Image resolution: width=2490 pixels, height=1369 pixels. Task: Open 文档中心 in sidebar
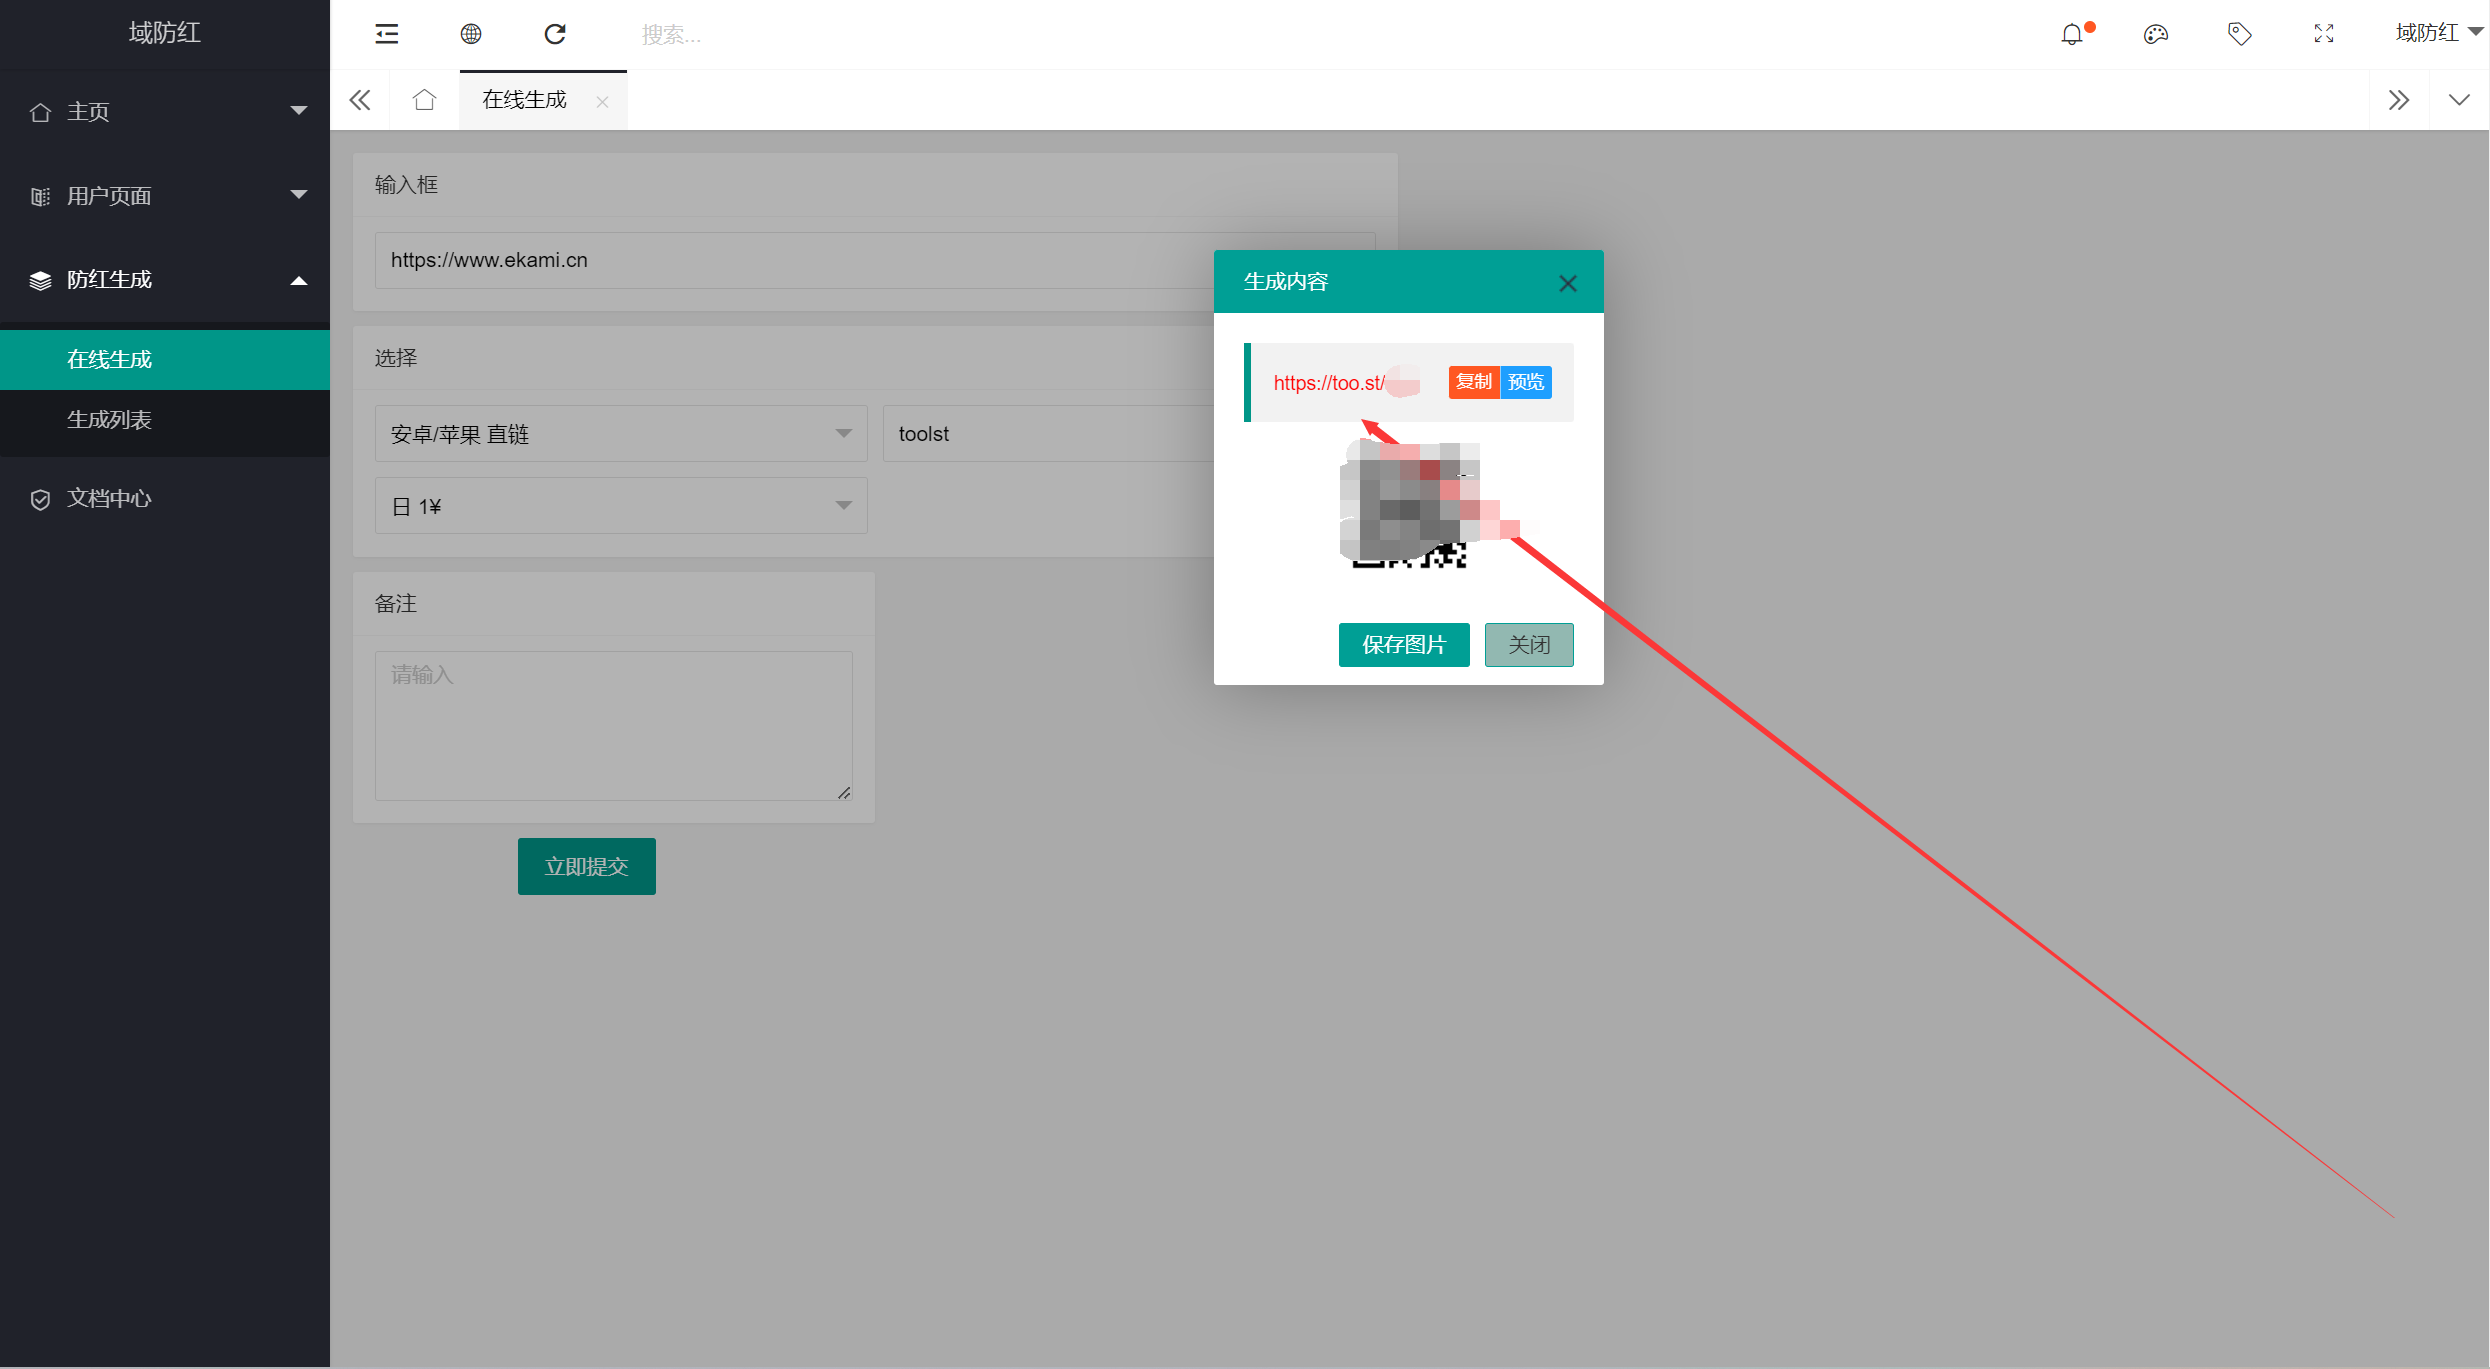(165, 498)
